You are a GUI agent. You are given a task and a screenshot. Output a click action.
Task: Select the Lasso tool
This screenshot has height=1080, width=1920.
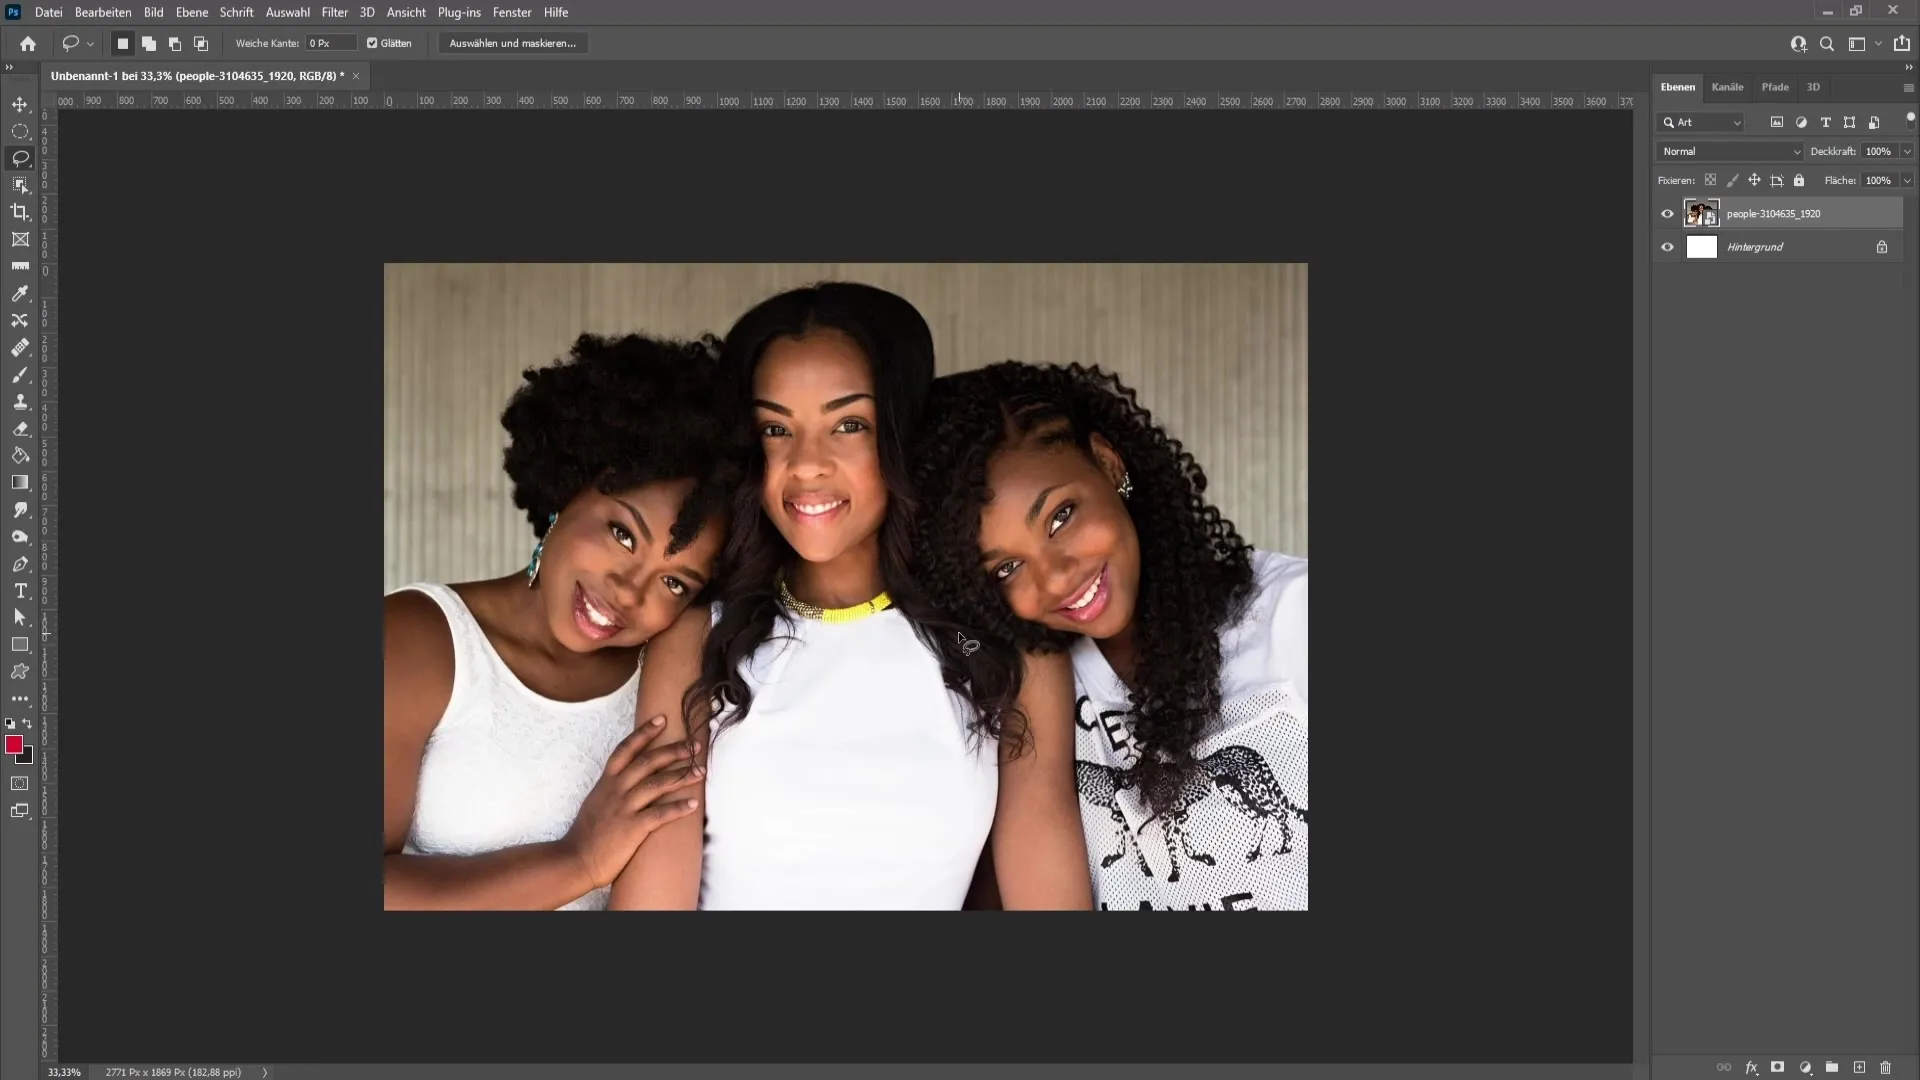click(x=20, y=158)
